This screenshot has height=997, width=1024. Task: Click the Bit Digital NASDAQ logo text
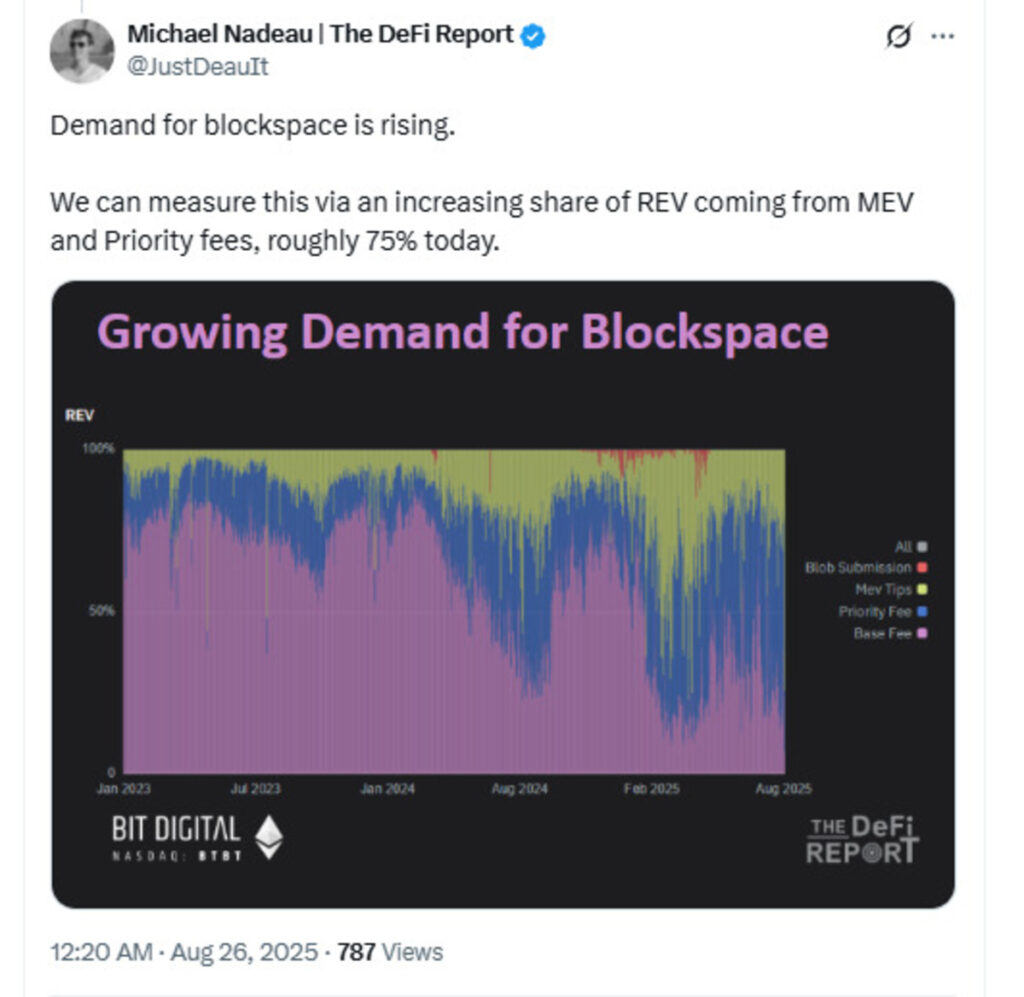tap(176, 838)
